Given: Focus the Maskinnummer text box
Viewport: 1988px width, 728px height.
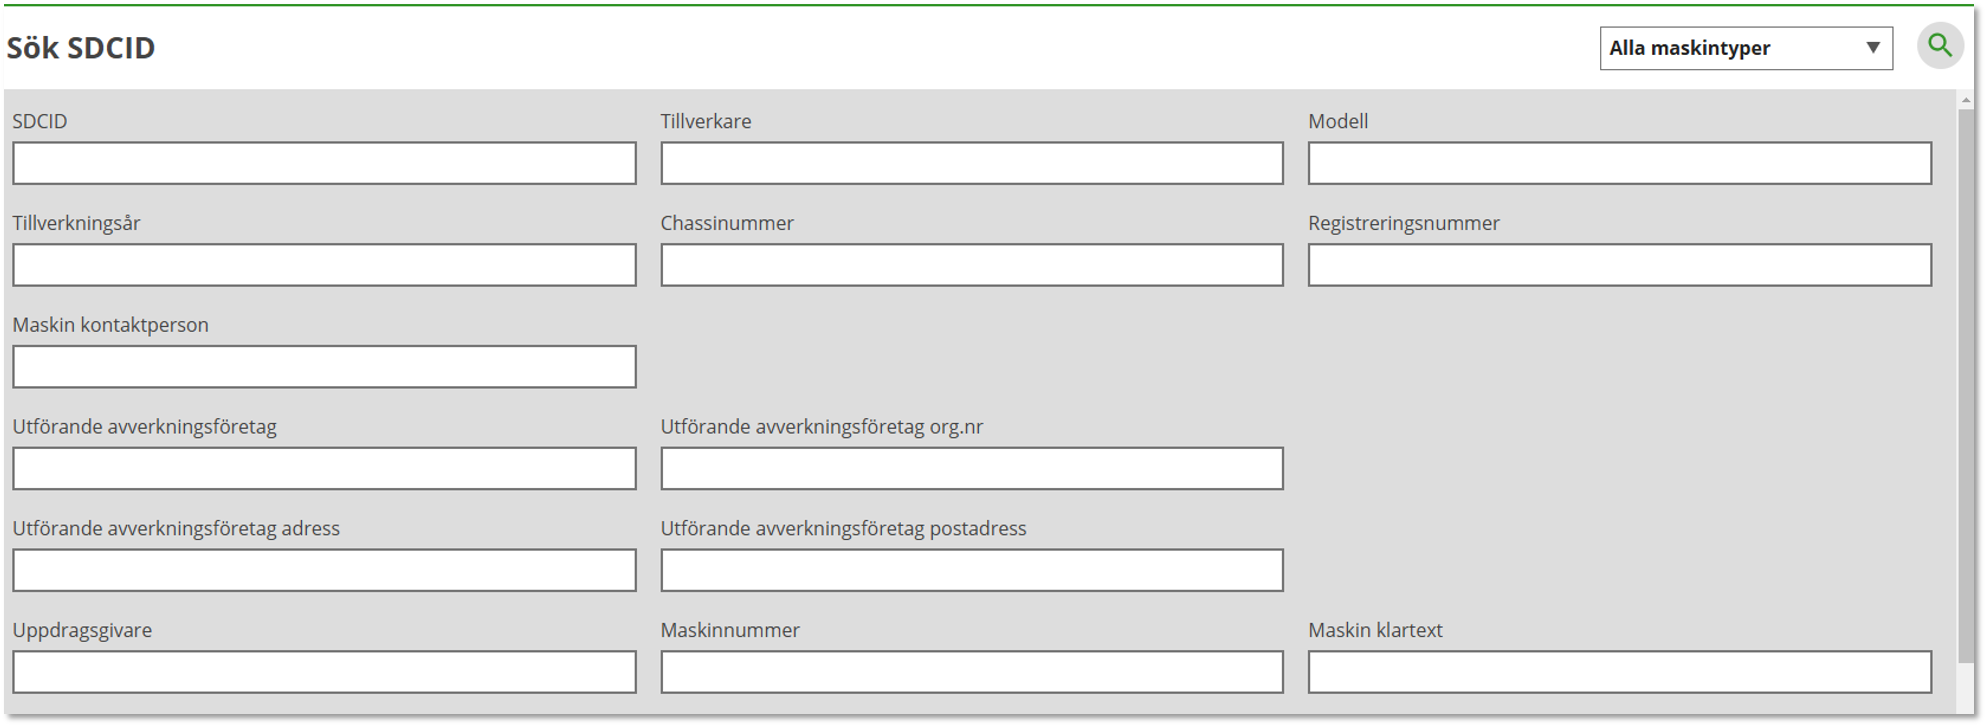Looking at the screenshot, I should pyautogui.click(x=971, y=672).
